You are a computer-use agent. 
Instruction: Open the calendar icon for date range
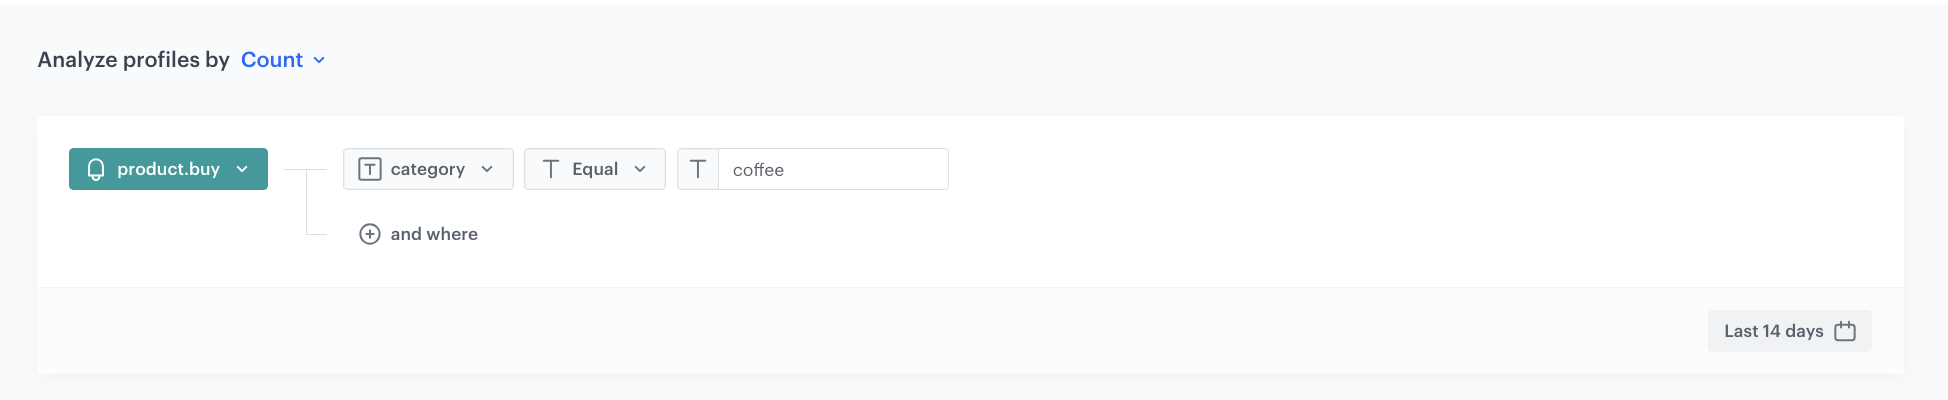click(x=1845, y=331)
